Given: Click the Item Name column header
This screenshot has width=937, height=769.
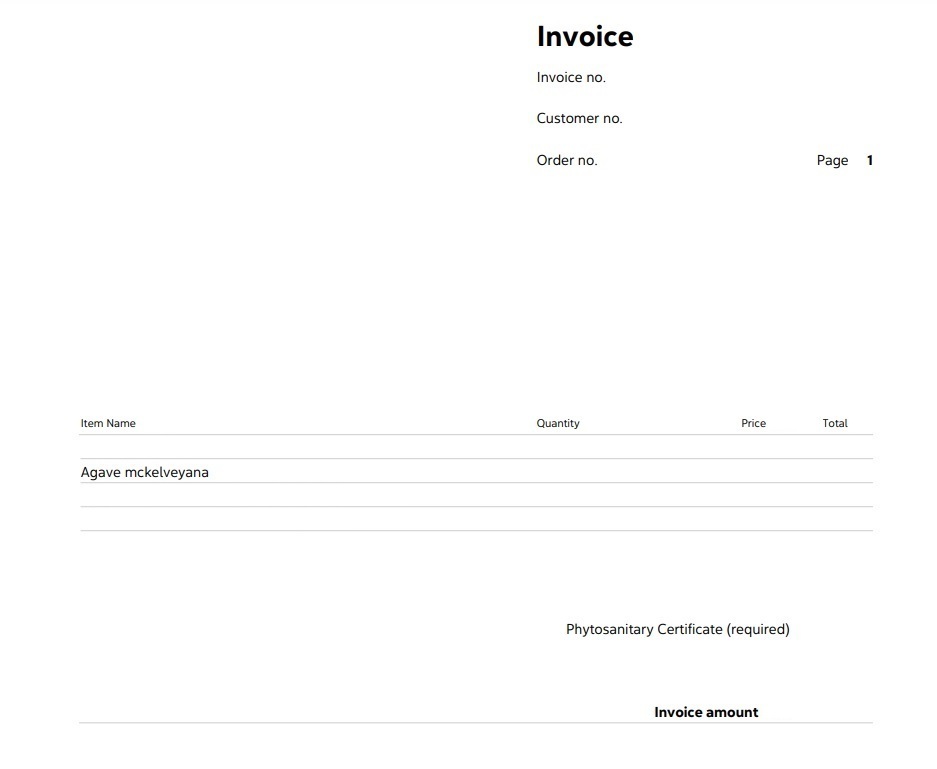Looking at the screenshot, I should (108, 423).
